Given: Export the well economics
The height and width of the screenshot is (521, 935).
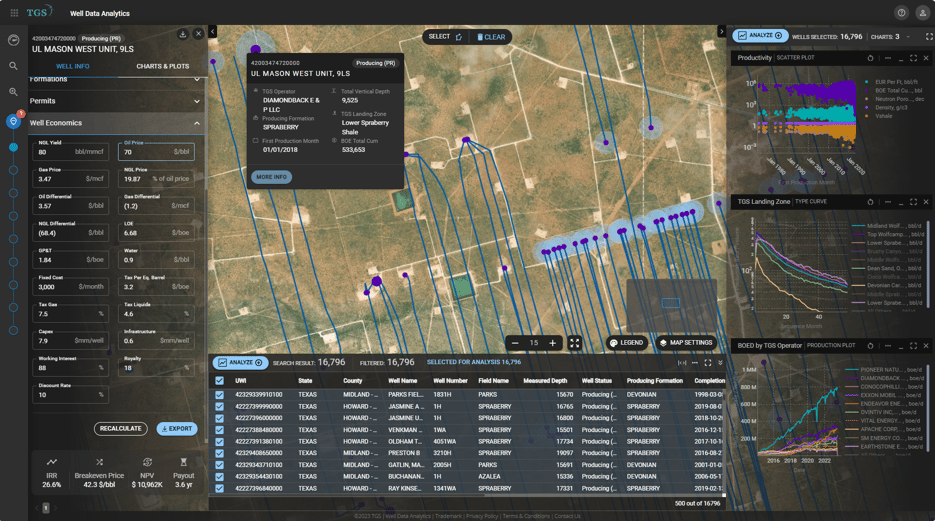Looking at the screenshot, I should tap(177, 429).
